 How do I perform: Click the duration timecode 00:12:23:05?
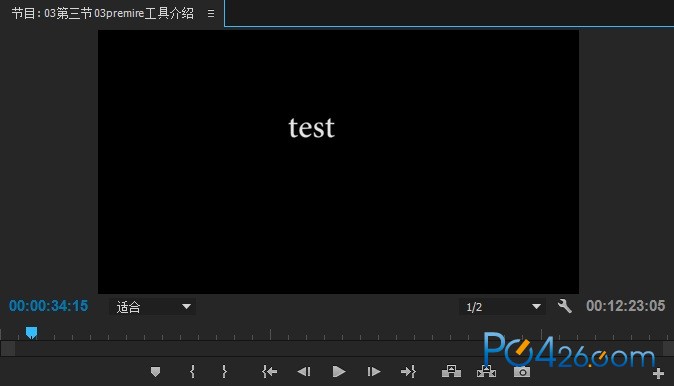click(x=625, y=306)
